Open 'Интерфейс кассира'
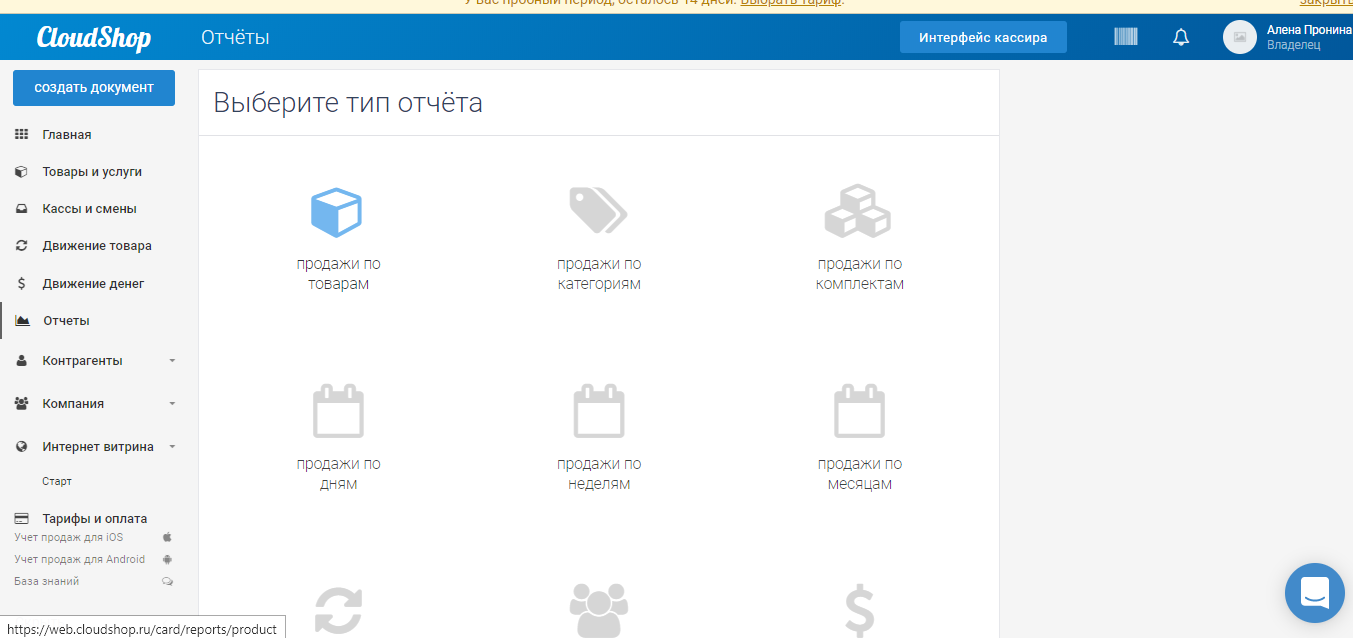This screenshot has width=1353, height=638. [x=983, y=36]
